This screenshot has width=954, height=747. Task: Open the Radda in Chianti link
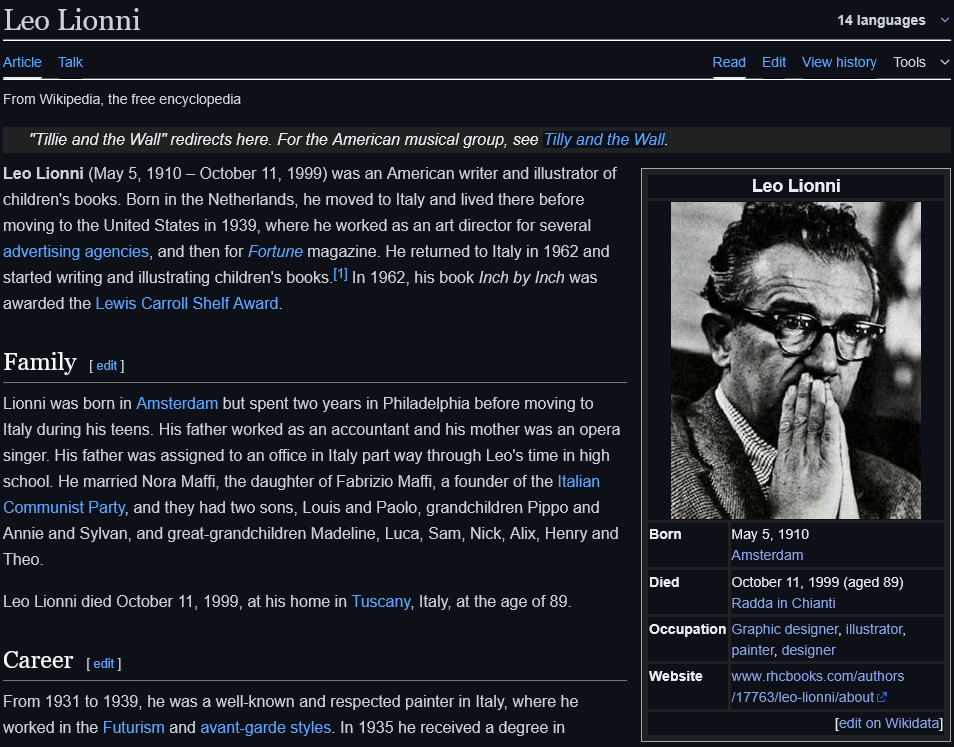point(783,603)
